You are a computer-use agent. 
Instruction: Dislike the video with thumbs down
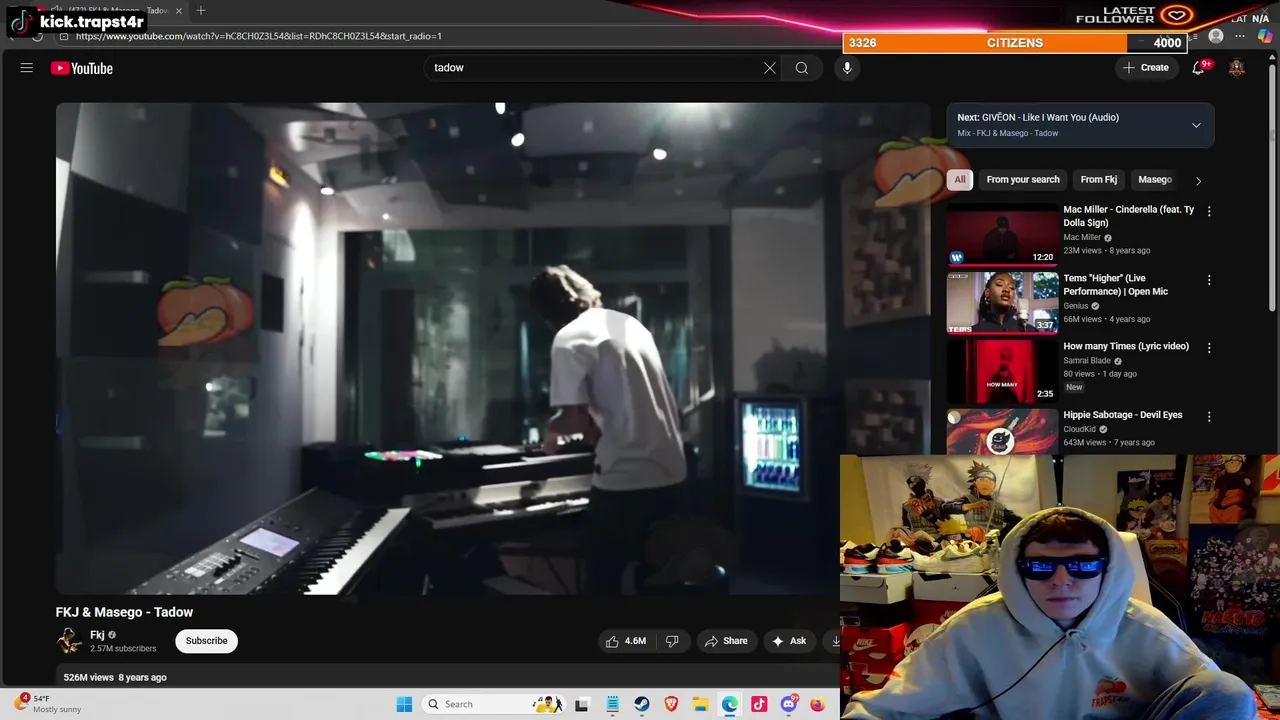tap(672, 641)
